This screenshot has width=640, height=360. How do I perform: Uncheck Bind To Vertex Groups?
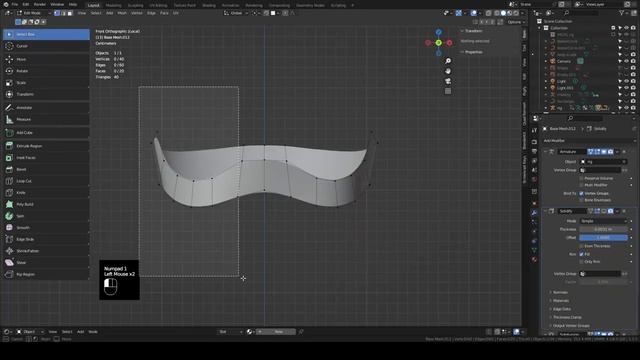(582, 193)
